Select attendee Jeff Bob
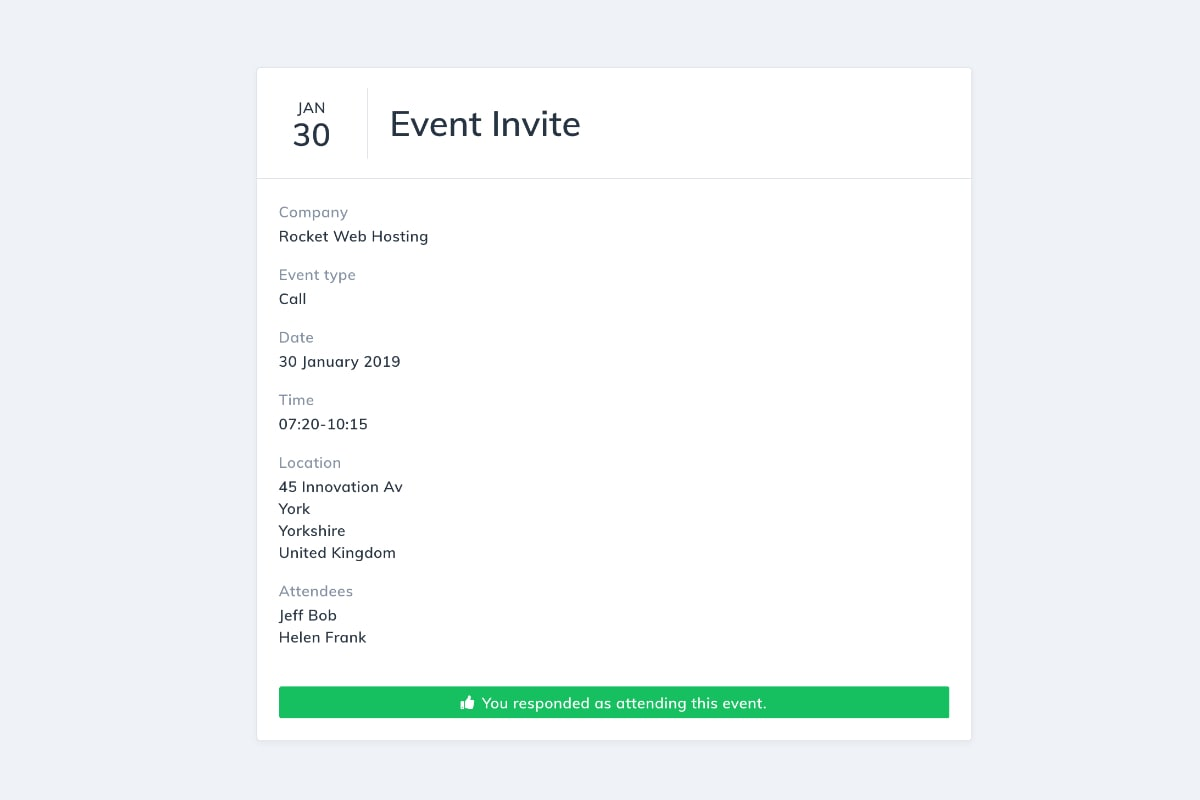This screenshot has height=800, width=1200. point(308,615)
